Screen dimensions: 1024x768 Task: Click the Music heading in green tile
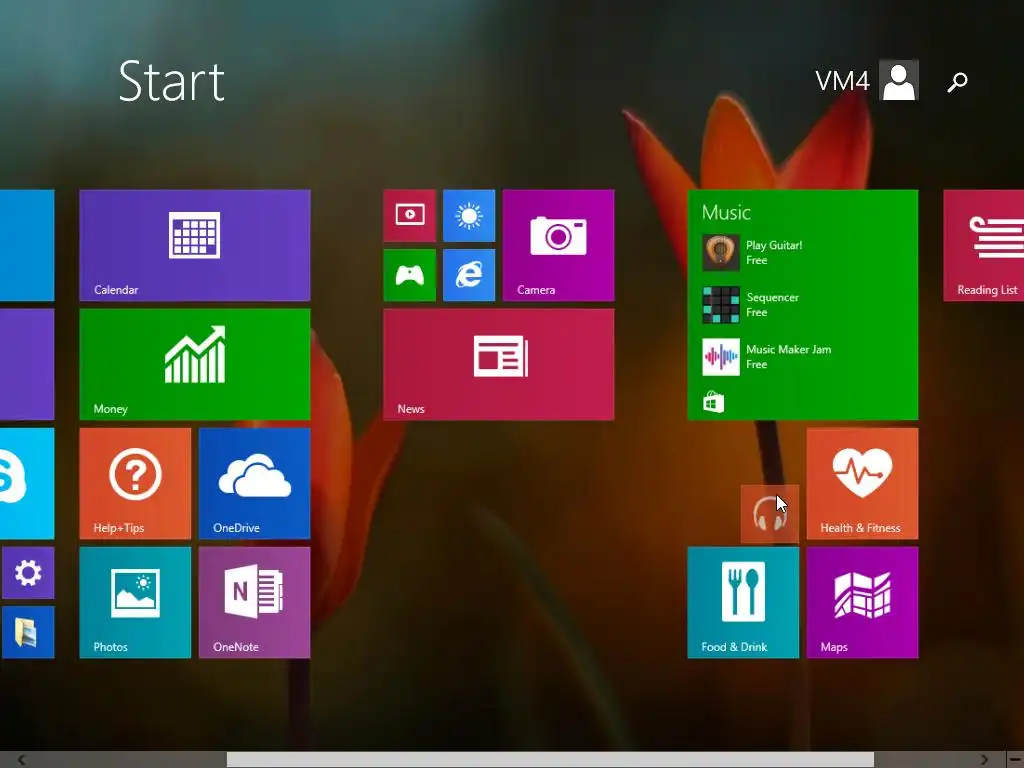[726, 212]
